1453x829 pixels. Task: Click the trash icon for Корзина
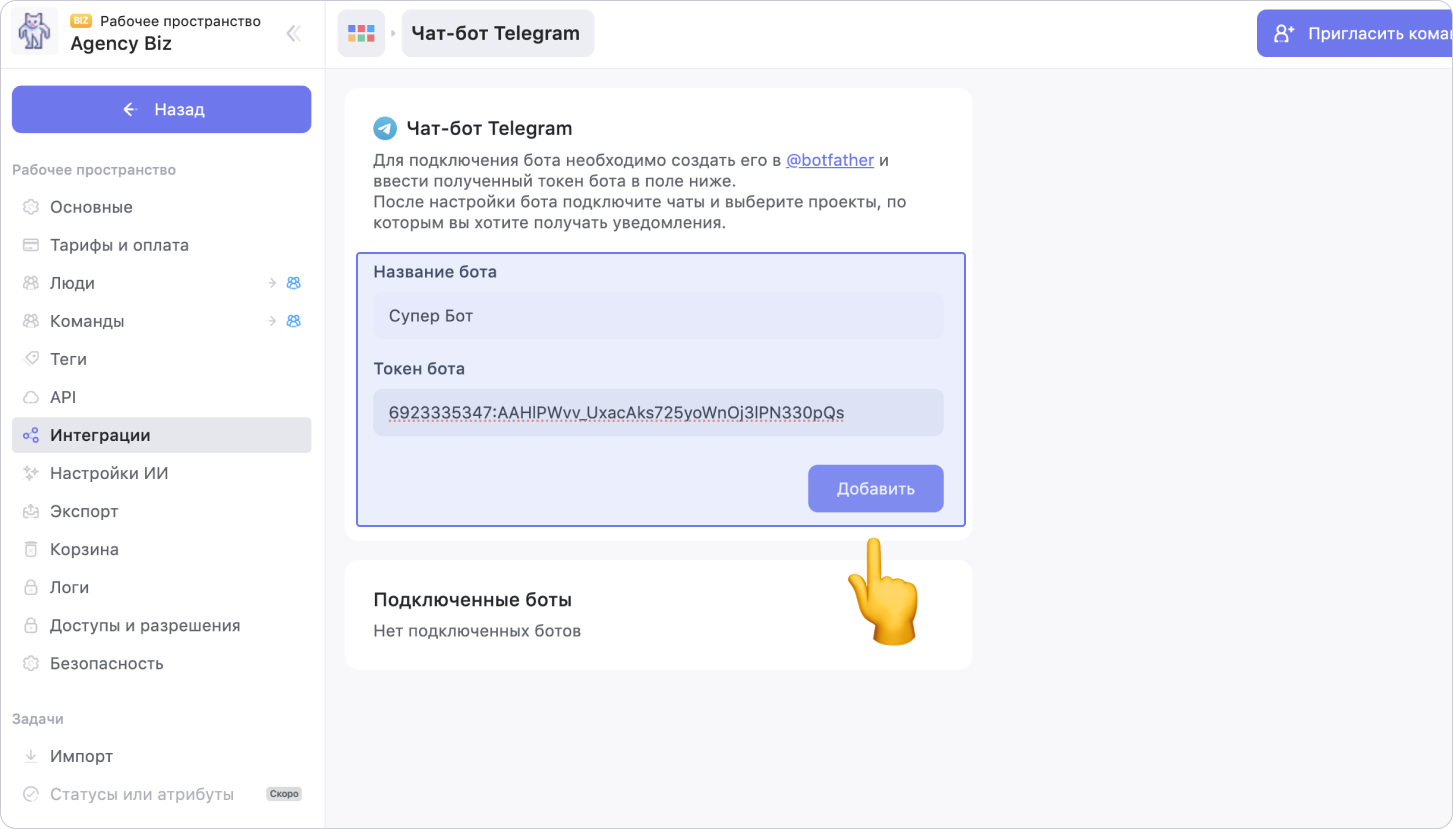31,549
